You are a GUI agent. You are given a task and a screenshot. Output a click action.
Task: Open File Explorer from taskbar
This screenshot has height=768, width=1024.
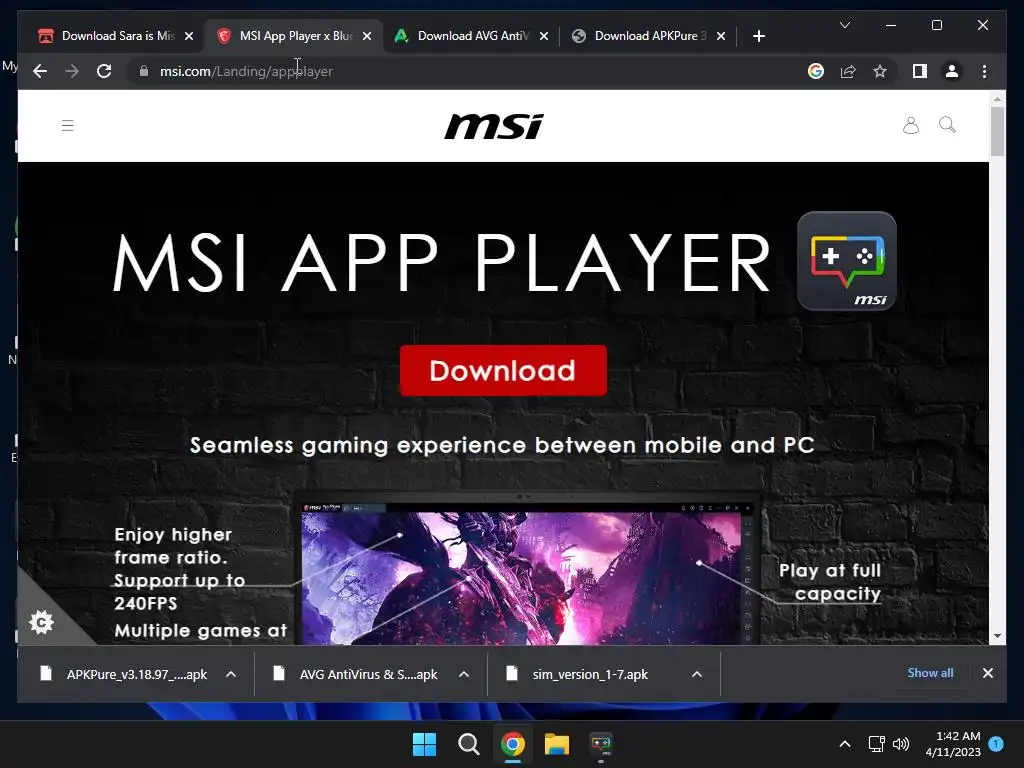(x=557, y=744)
